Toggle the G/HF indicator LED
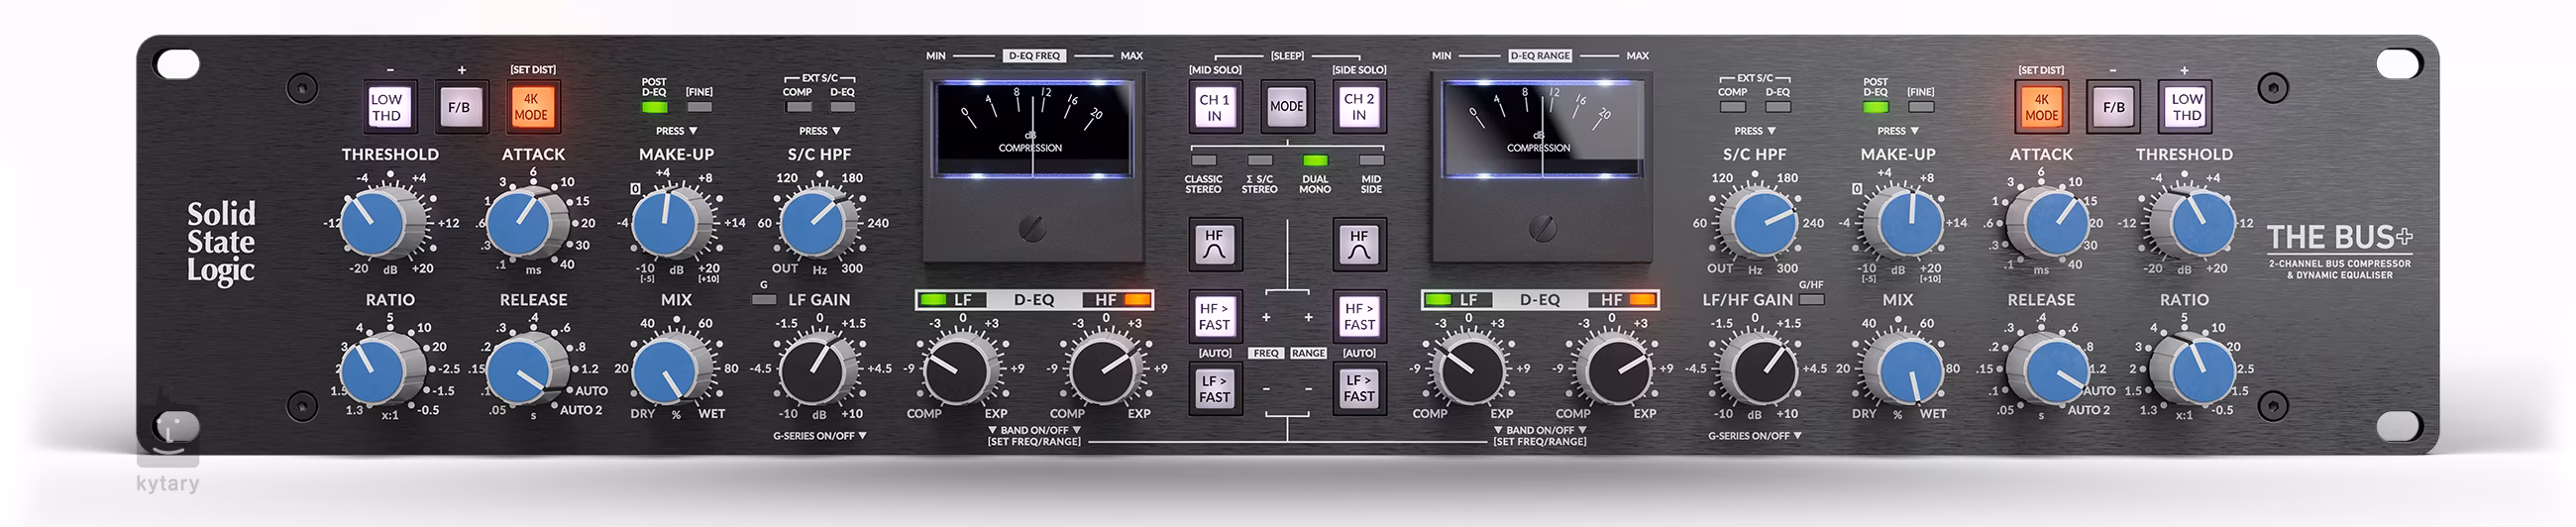Image resolution: width=2576 pixels, height=527 pixels. [1811, 300]
